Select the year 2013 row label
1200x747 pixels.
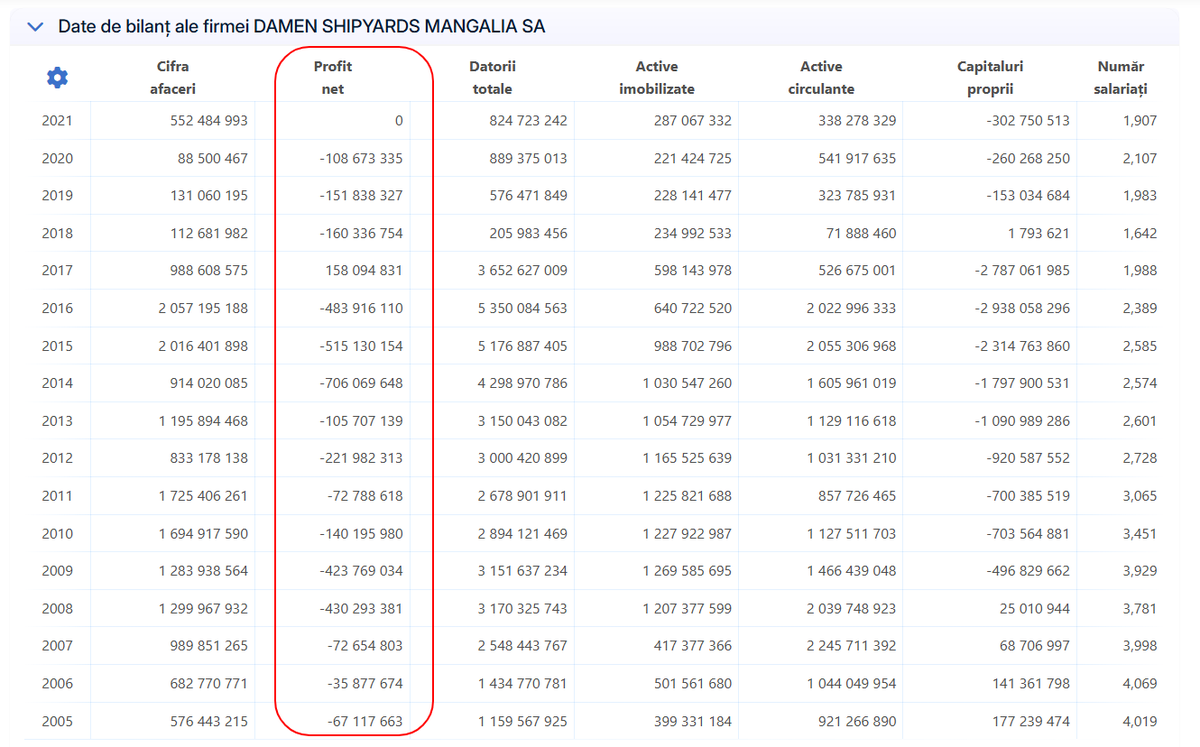(57, 421)
